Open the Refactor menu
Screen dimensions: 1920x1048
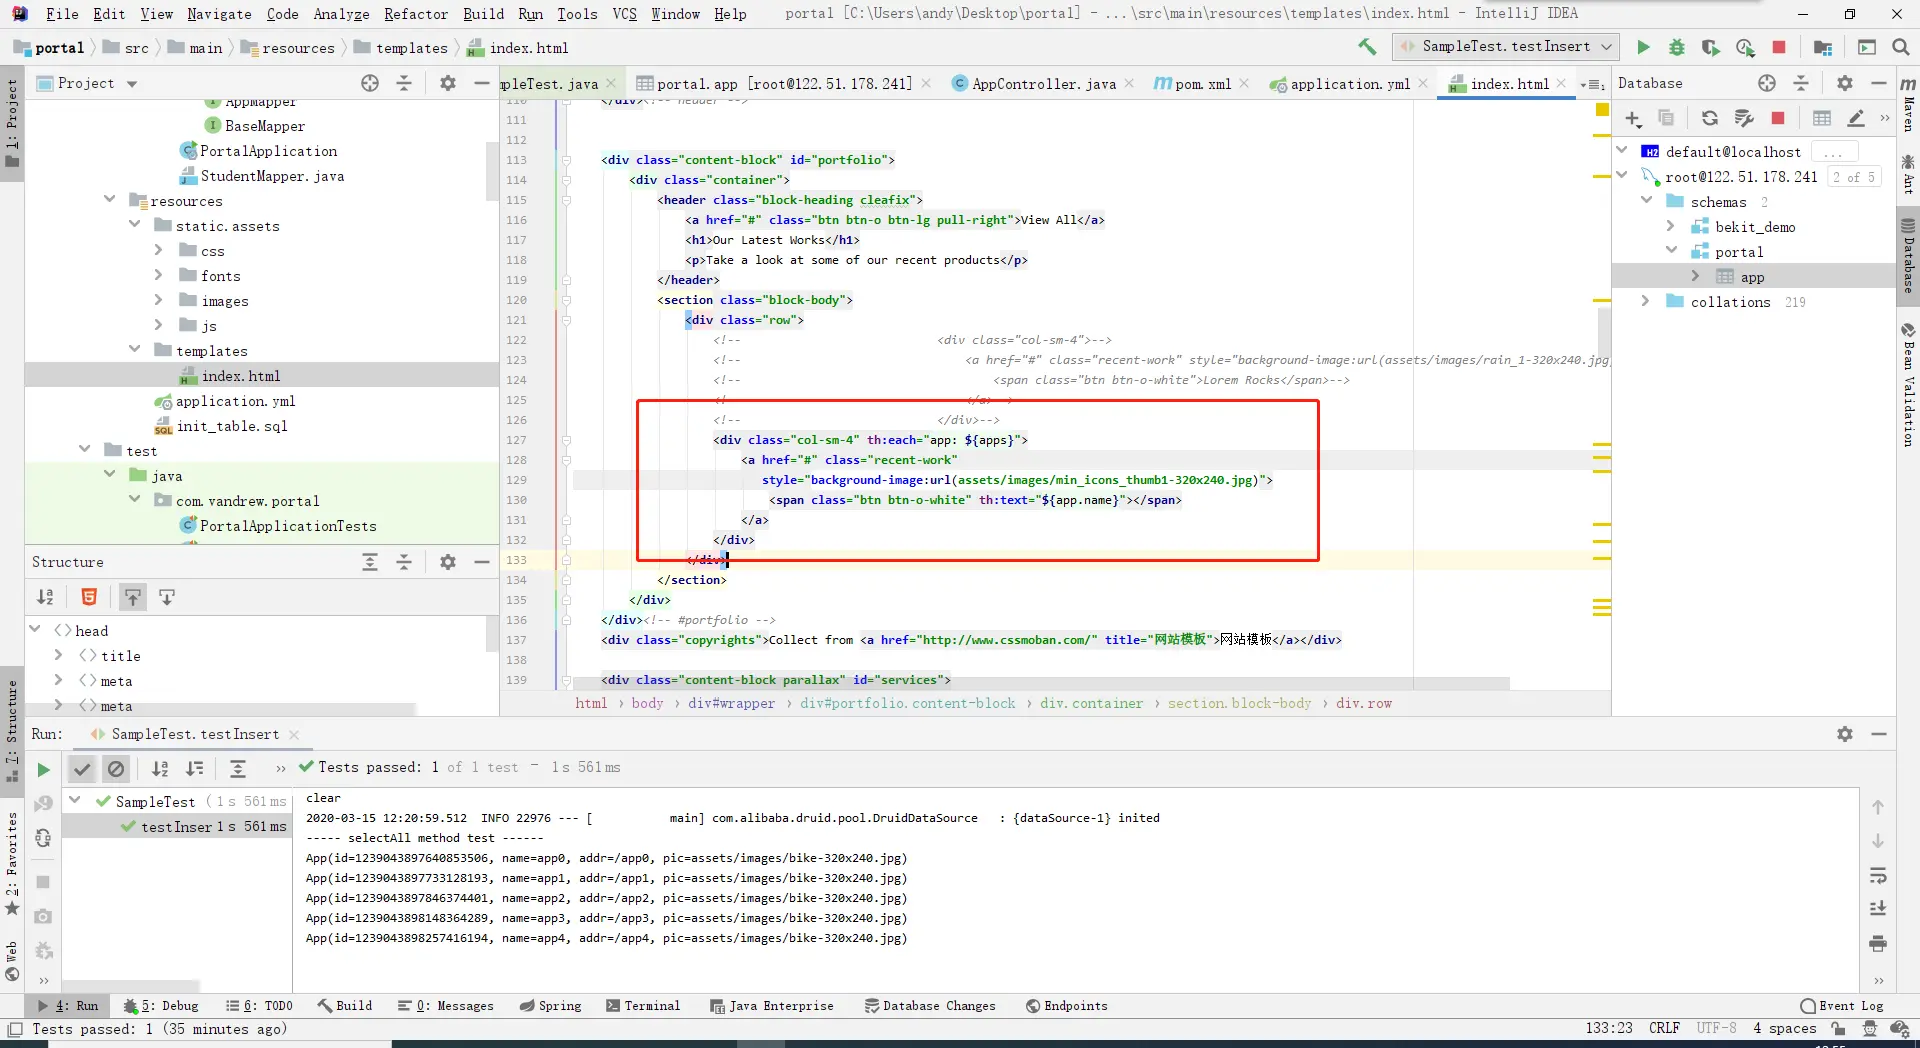416,14
